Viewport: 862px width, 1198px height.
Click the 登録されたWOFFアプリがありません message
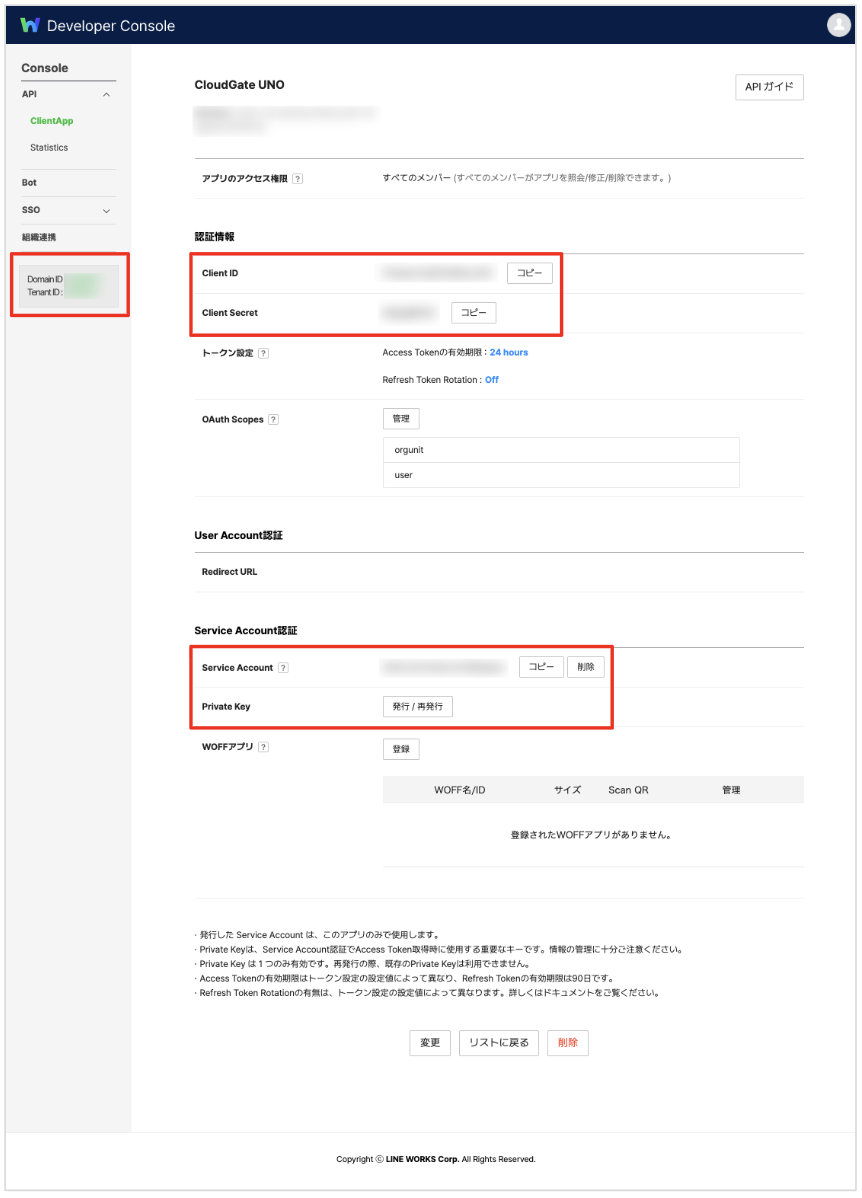click(592, 835)
